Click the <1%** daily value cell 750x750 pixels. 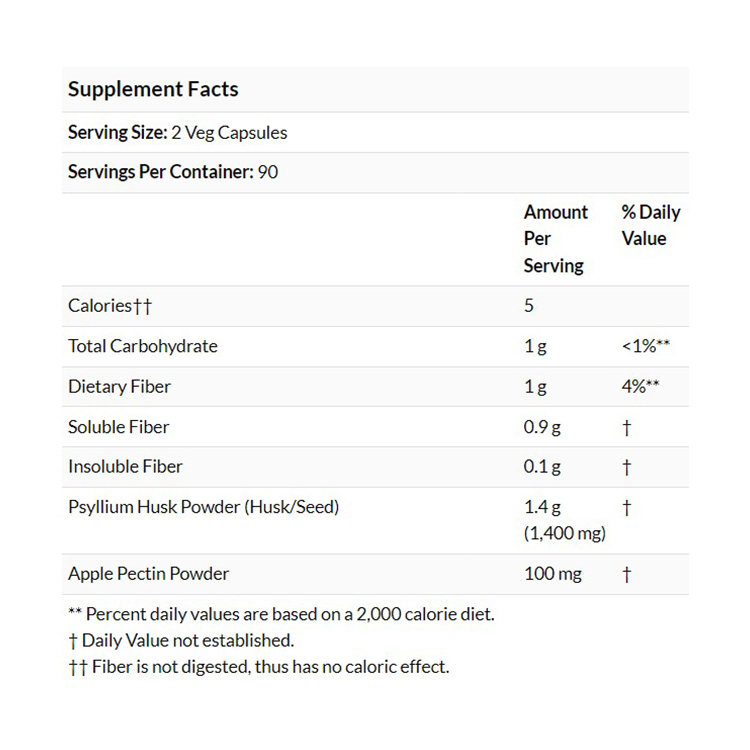pos(645,346)
